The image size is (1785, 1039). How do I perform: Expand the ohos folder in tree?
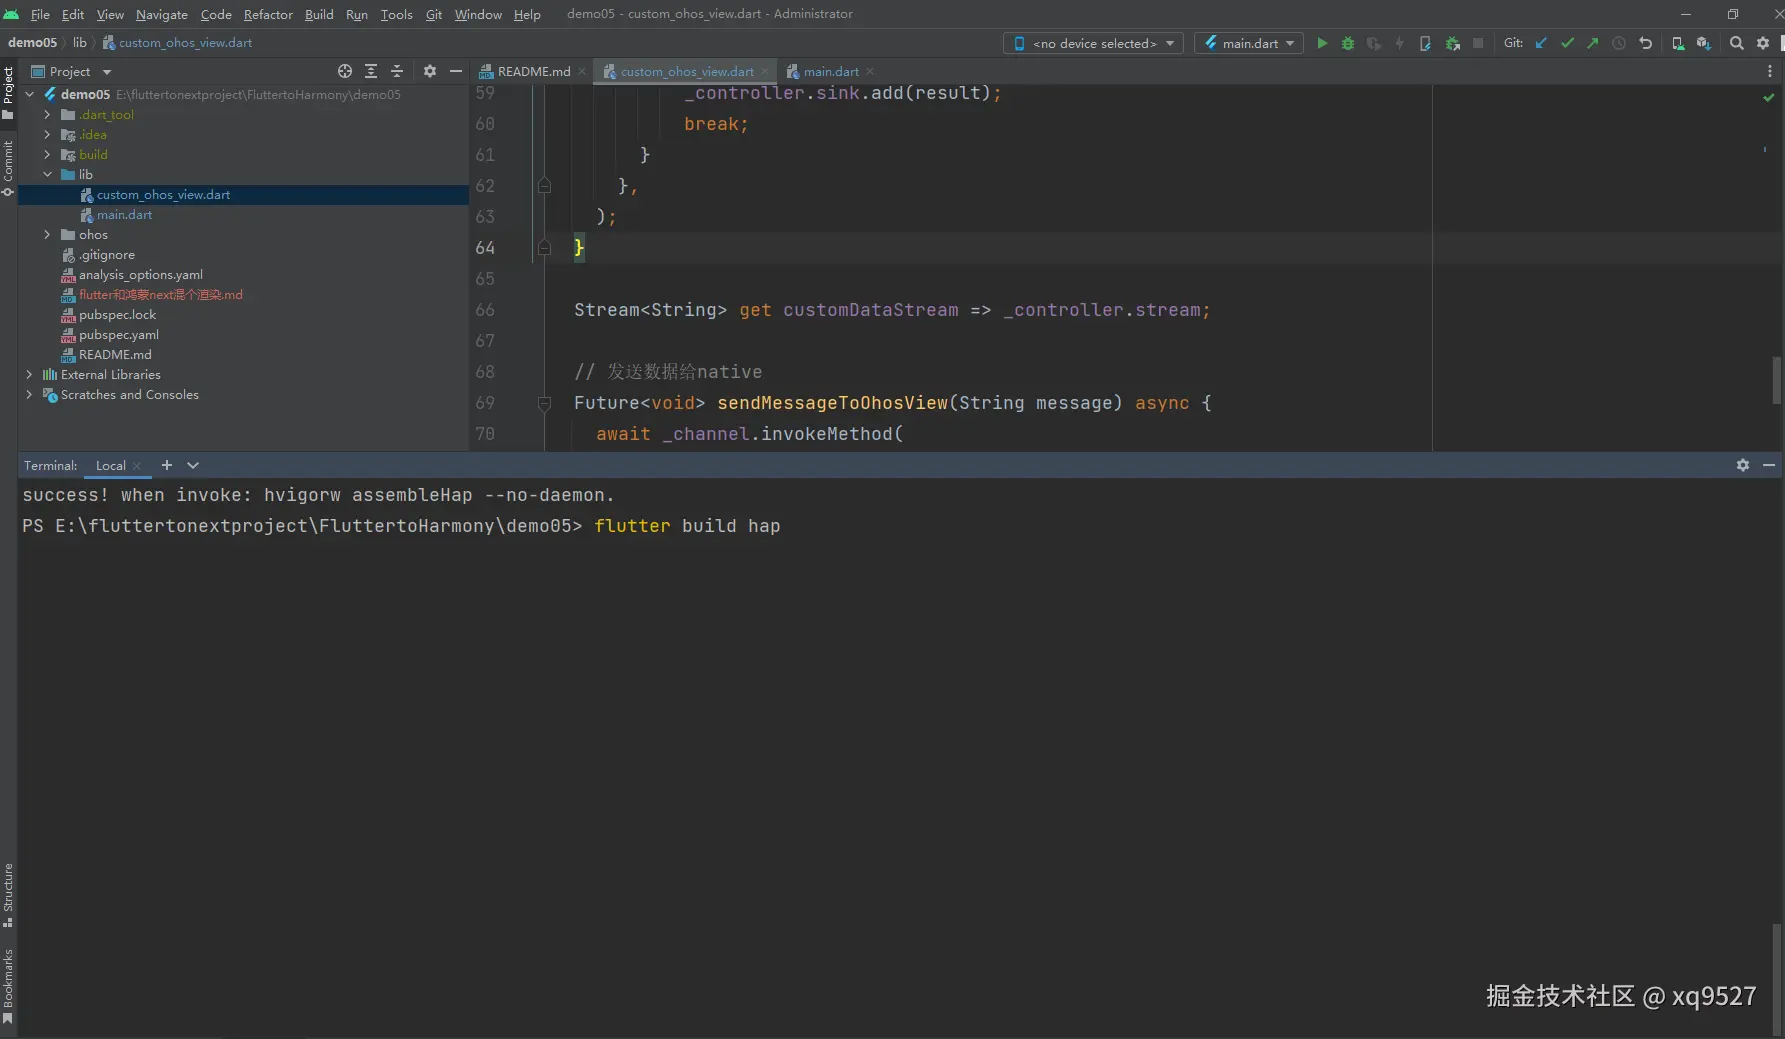point(47,235)
